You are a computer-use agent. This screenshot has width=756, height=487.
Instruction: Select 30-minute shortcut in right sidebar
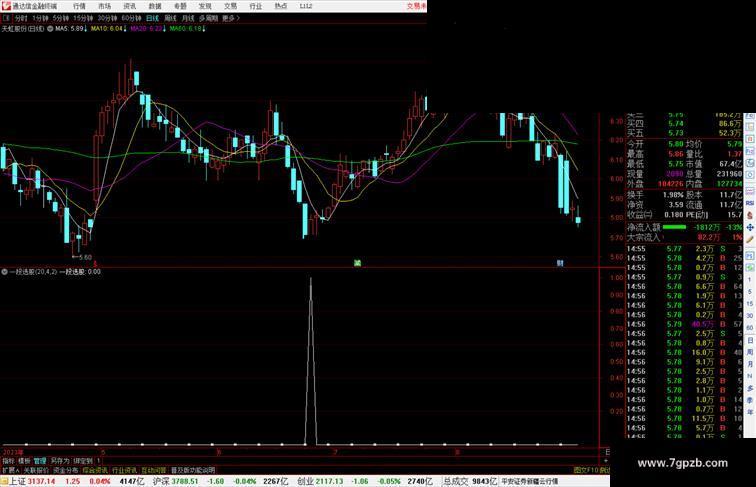tap(750, 316)
